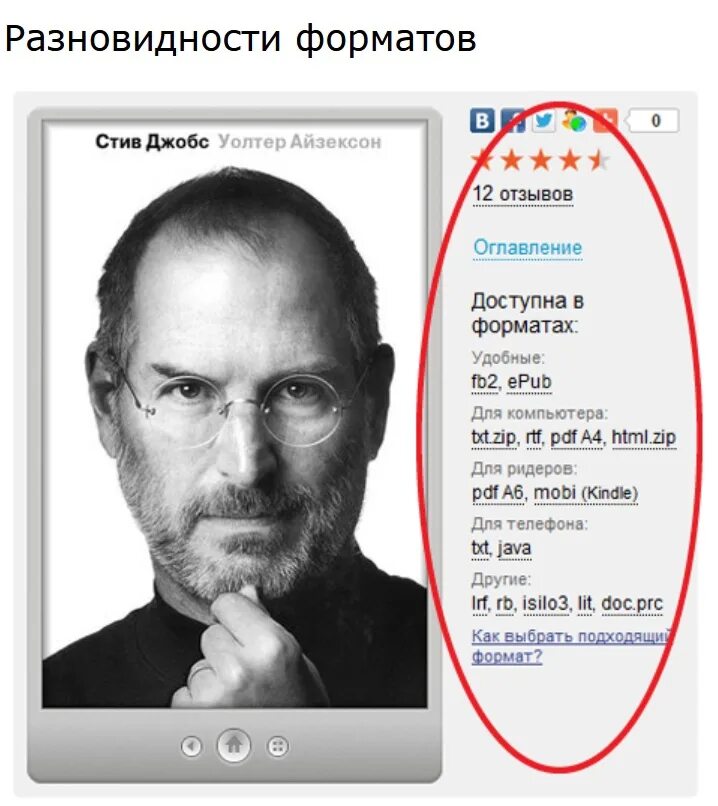
Task: Open Как выбрать подходящий формат help link
Action: [572, 646]
